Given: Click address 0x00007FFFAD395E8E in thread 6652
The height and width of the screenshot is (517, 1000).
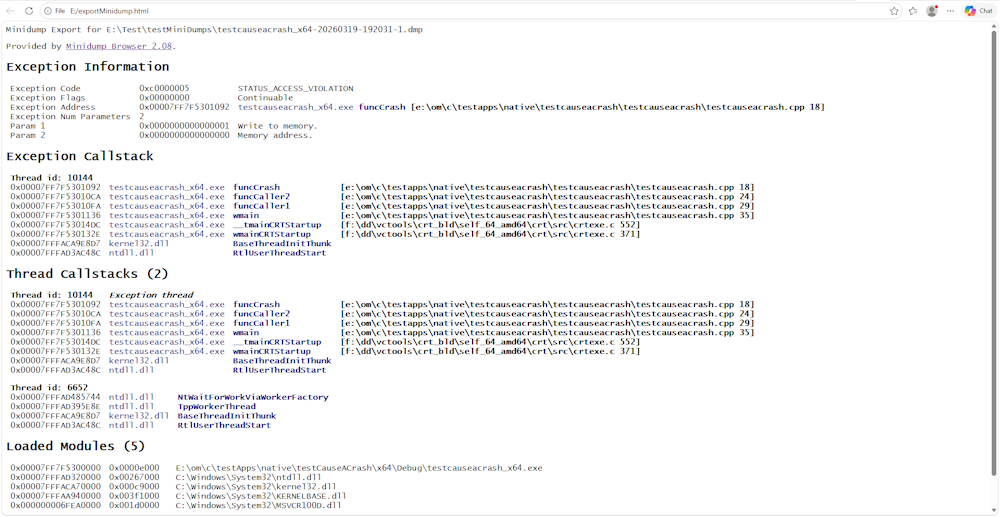Looking at the screenshot, I should 55,407.
